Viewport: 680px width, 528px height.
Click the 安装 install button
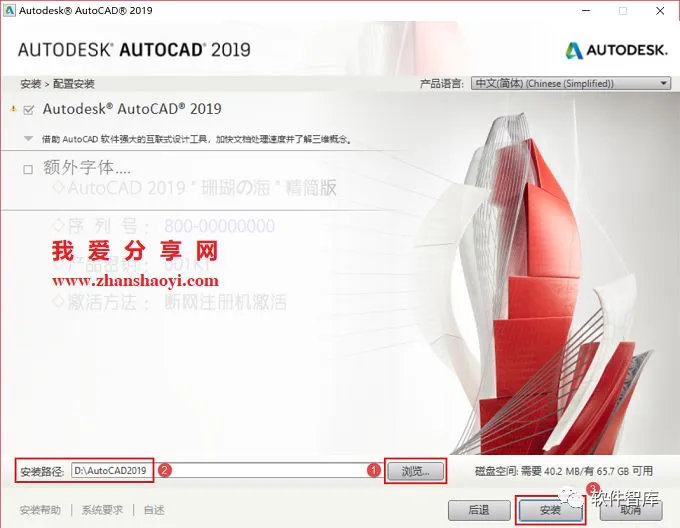[550, 510]
